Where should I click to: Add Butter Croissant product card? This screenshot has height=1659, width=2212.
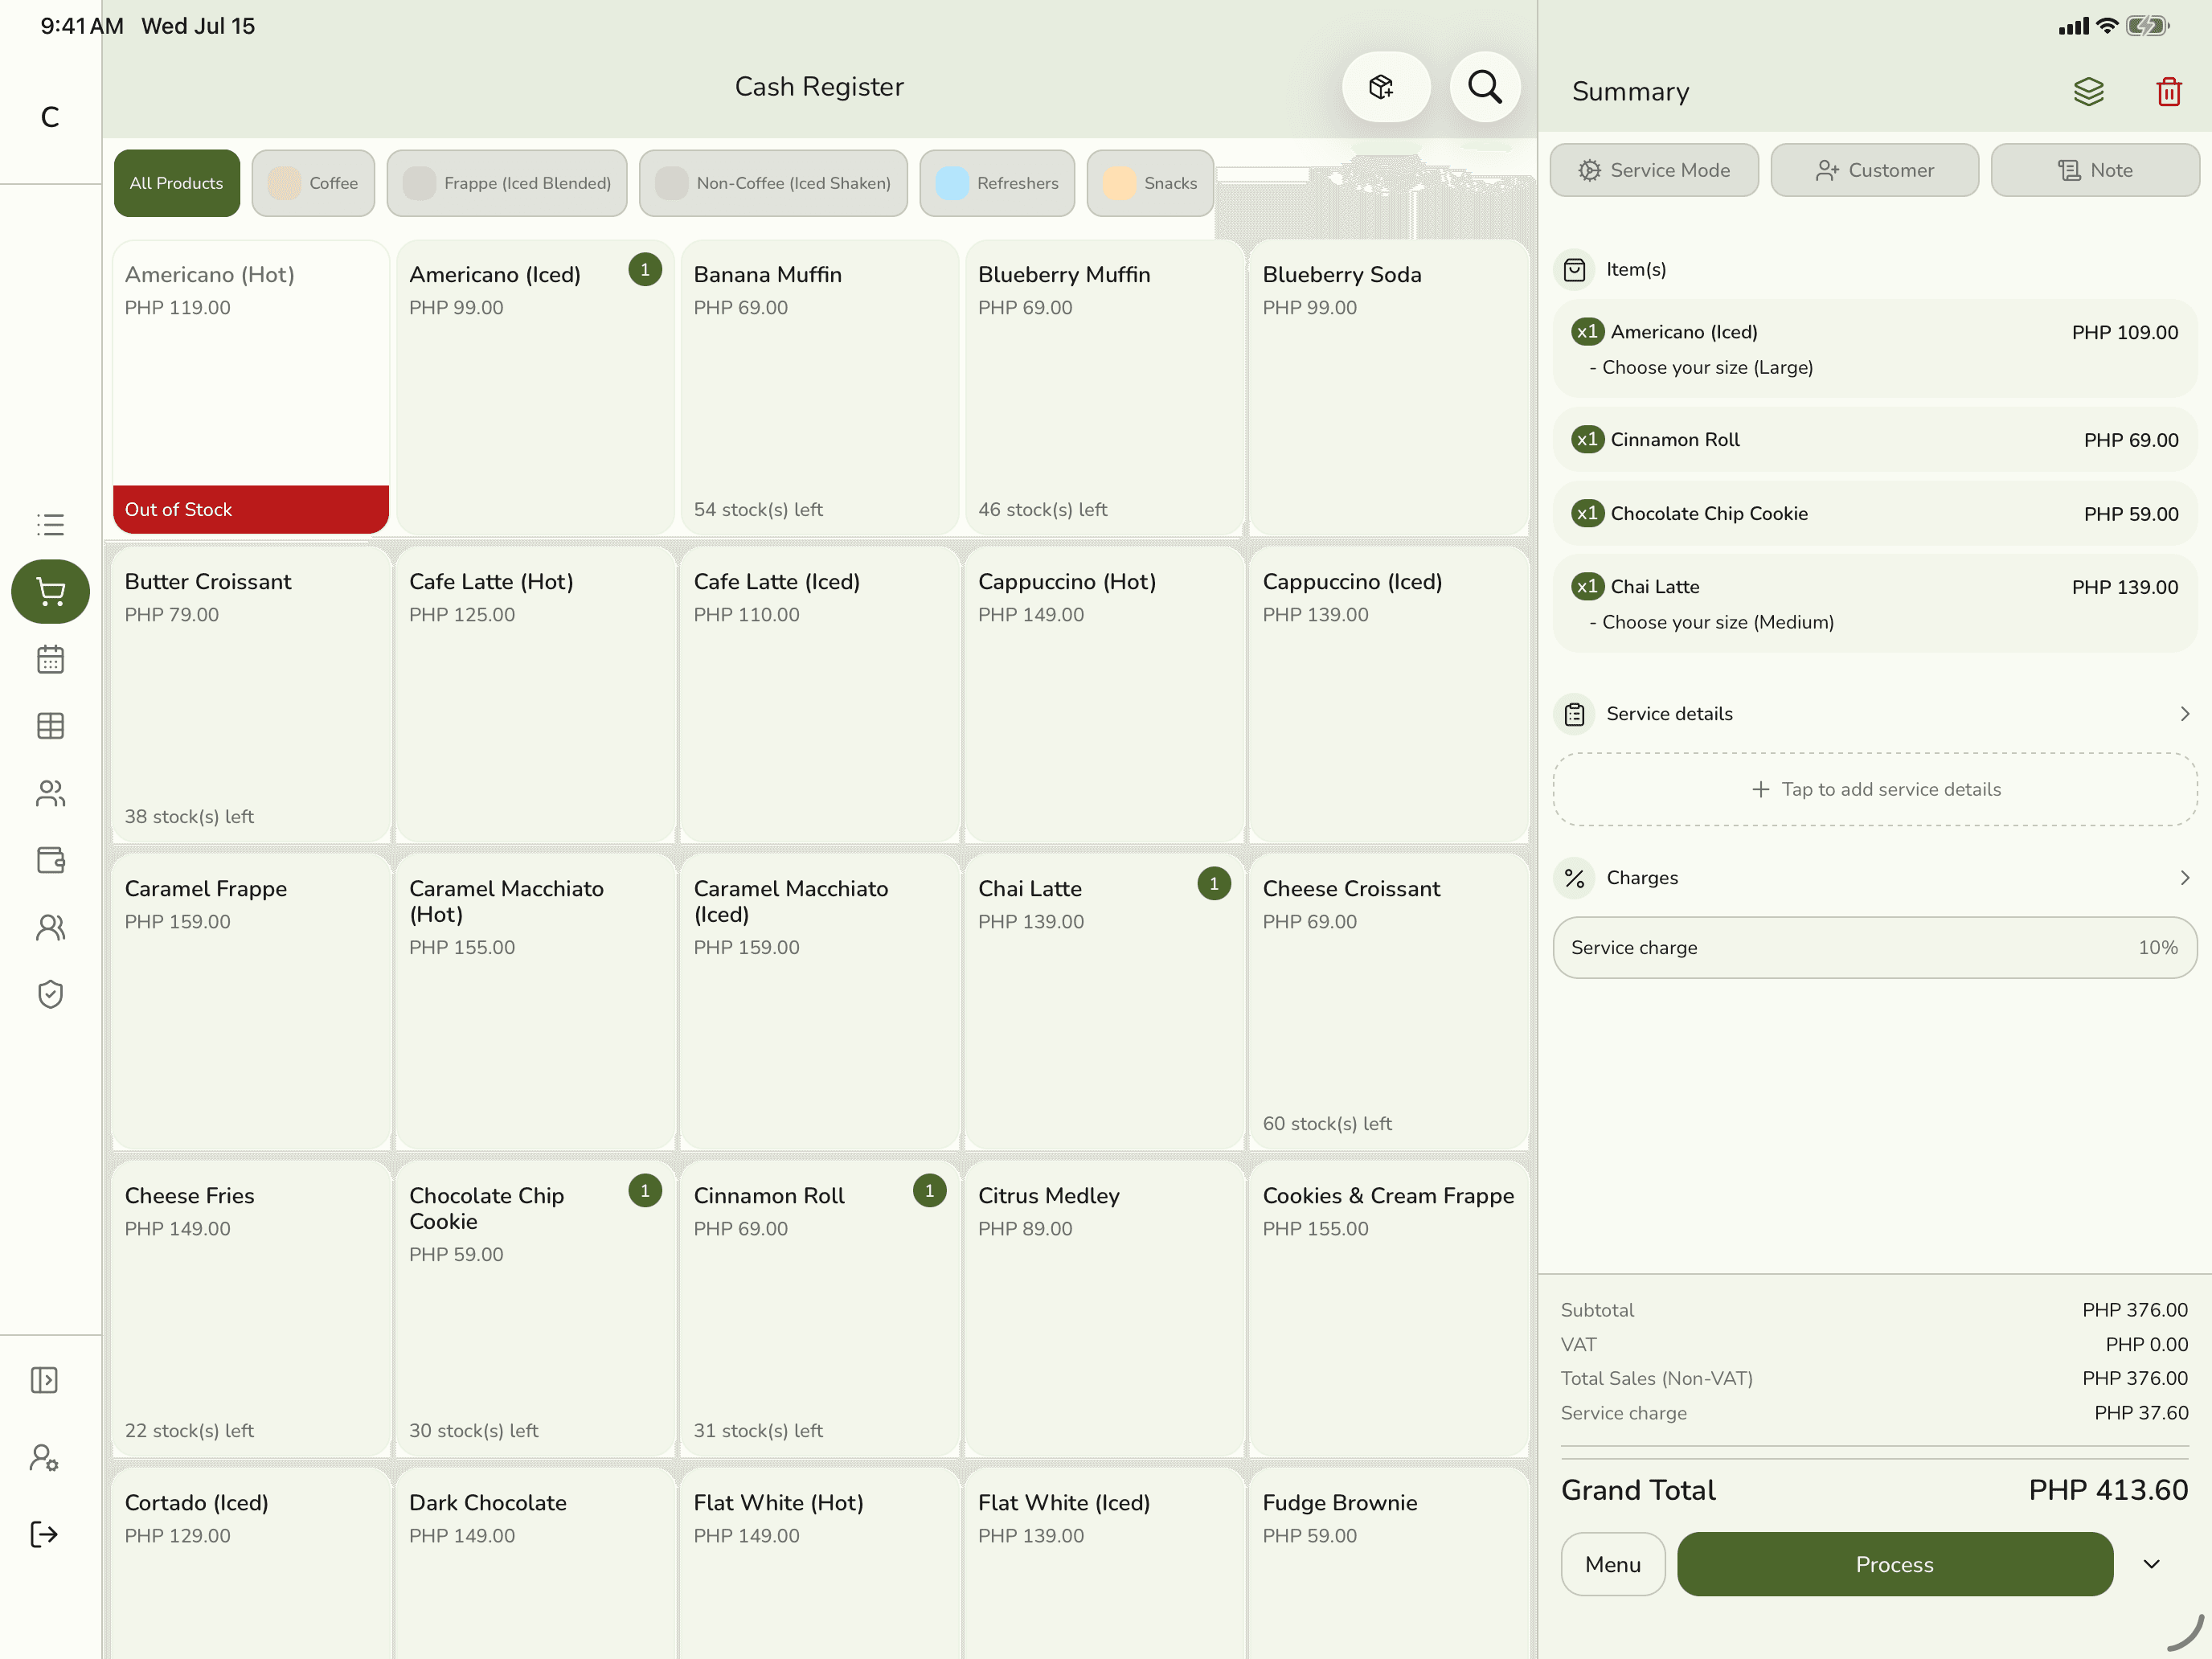[x=251, y=694]
